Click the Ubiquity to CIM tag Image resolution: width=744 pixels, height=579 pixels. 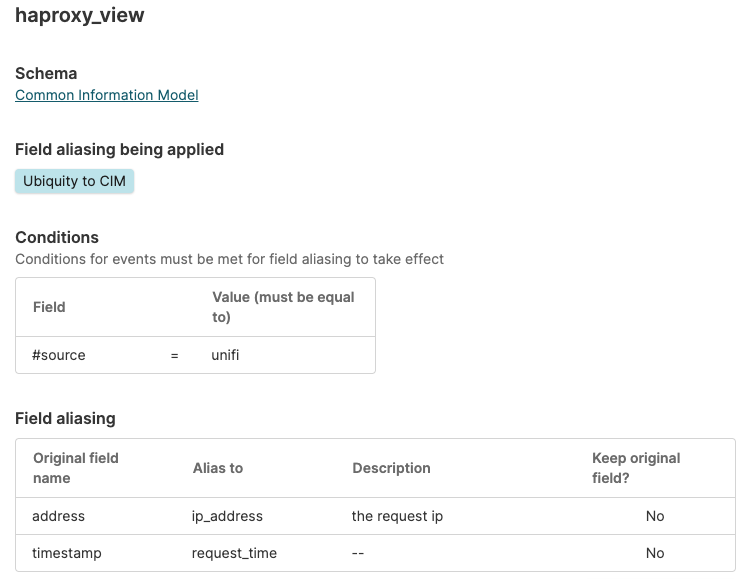click(74, 181)
